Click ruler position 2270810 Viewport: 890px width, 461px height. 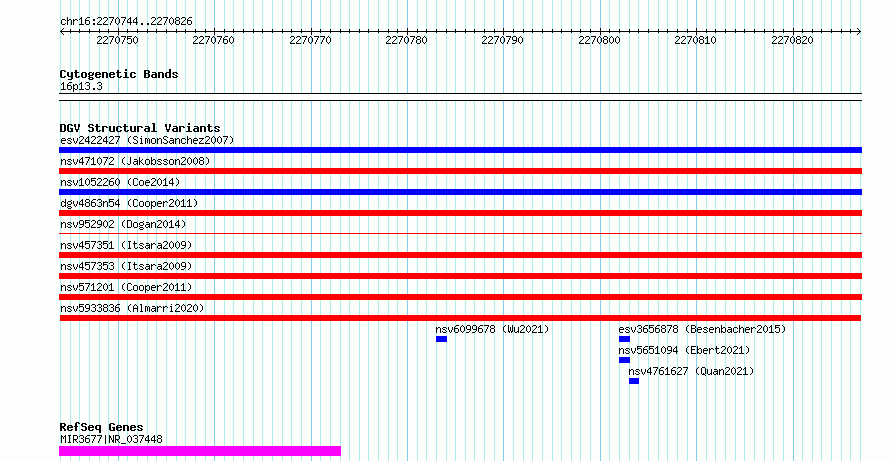tap(695, 40)
